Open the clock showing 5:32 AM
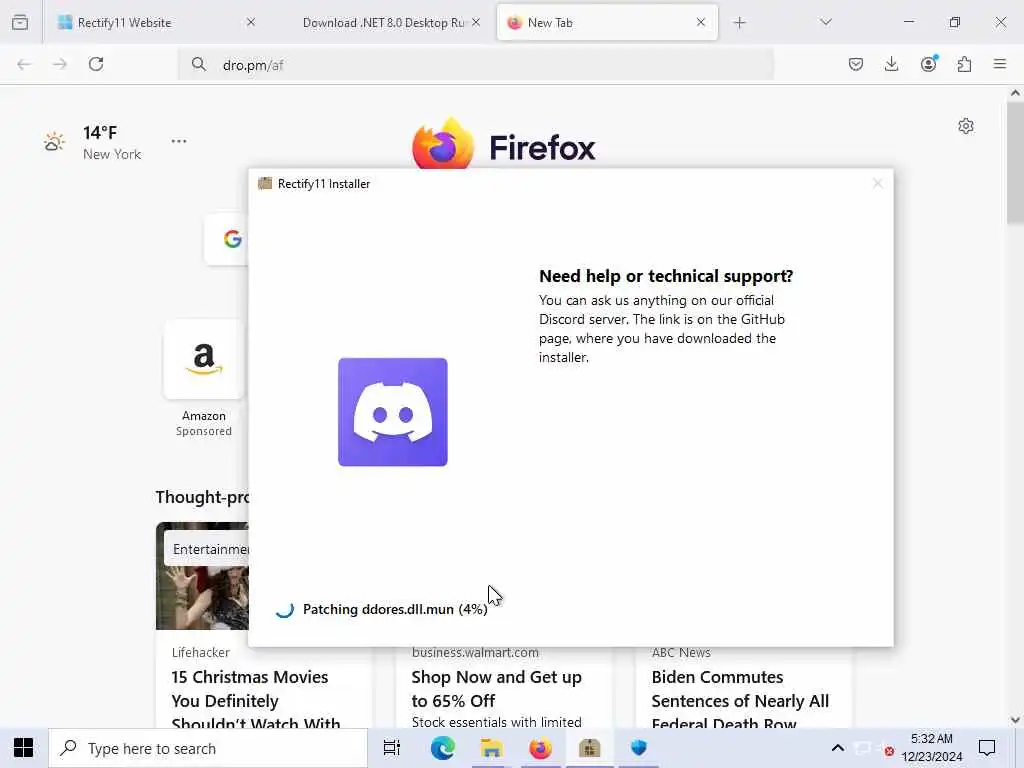This screenshot has width=1024, height=768. tap(932, 748)
